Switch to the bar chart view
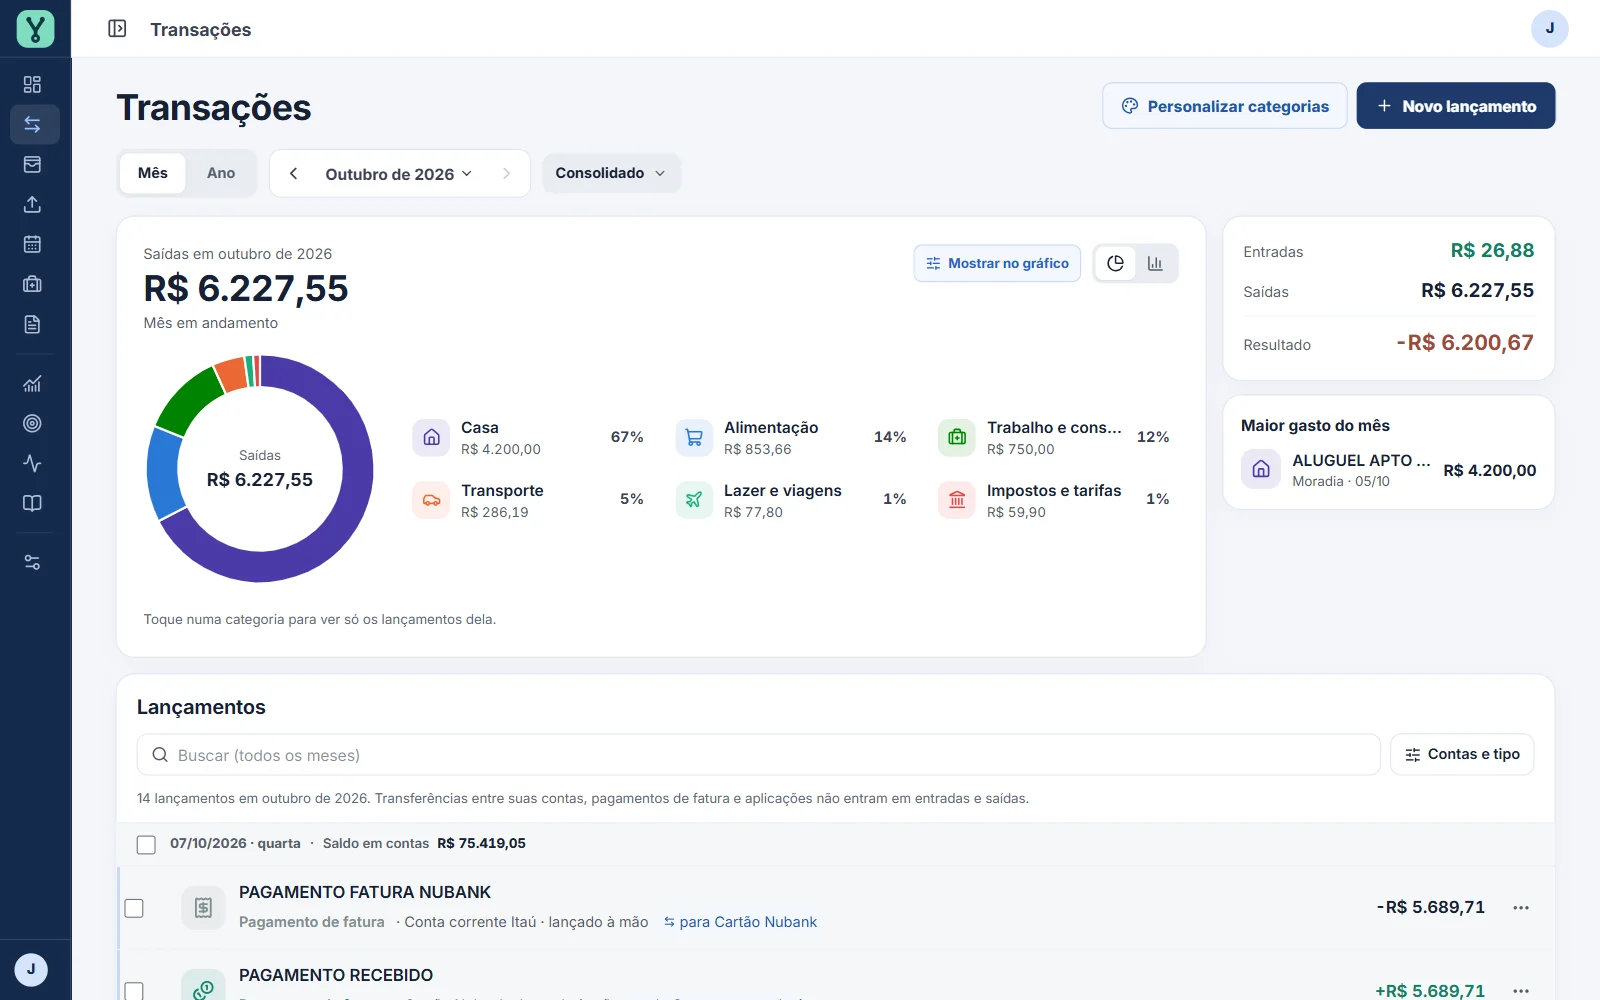 [x=1155, y=263]
